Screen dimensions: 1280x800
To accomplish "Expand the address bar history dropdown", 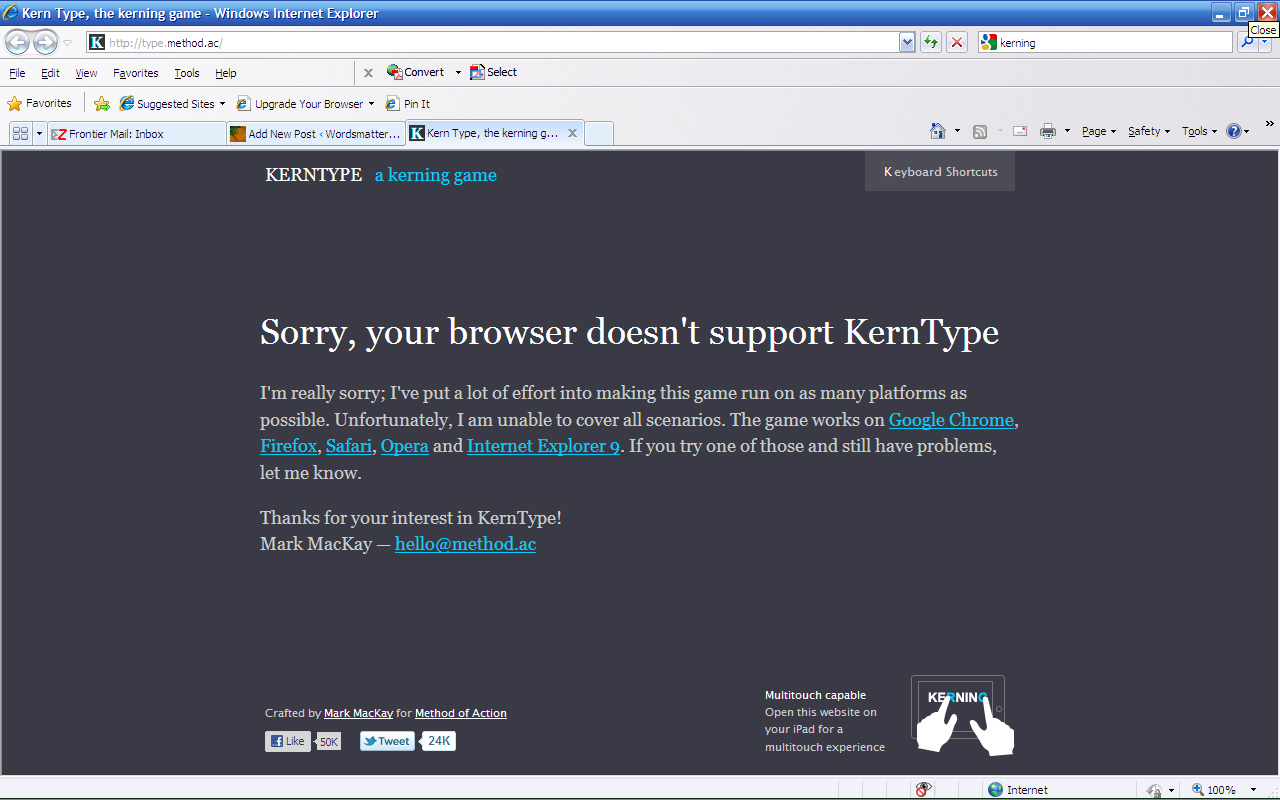I will click(x=907, y=42).
